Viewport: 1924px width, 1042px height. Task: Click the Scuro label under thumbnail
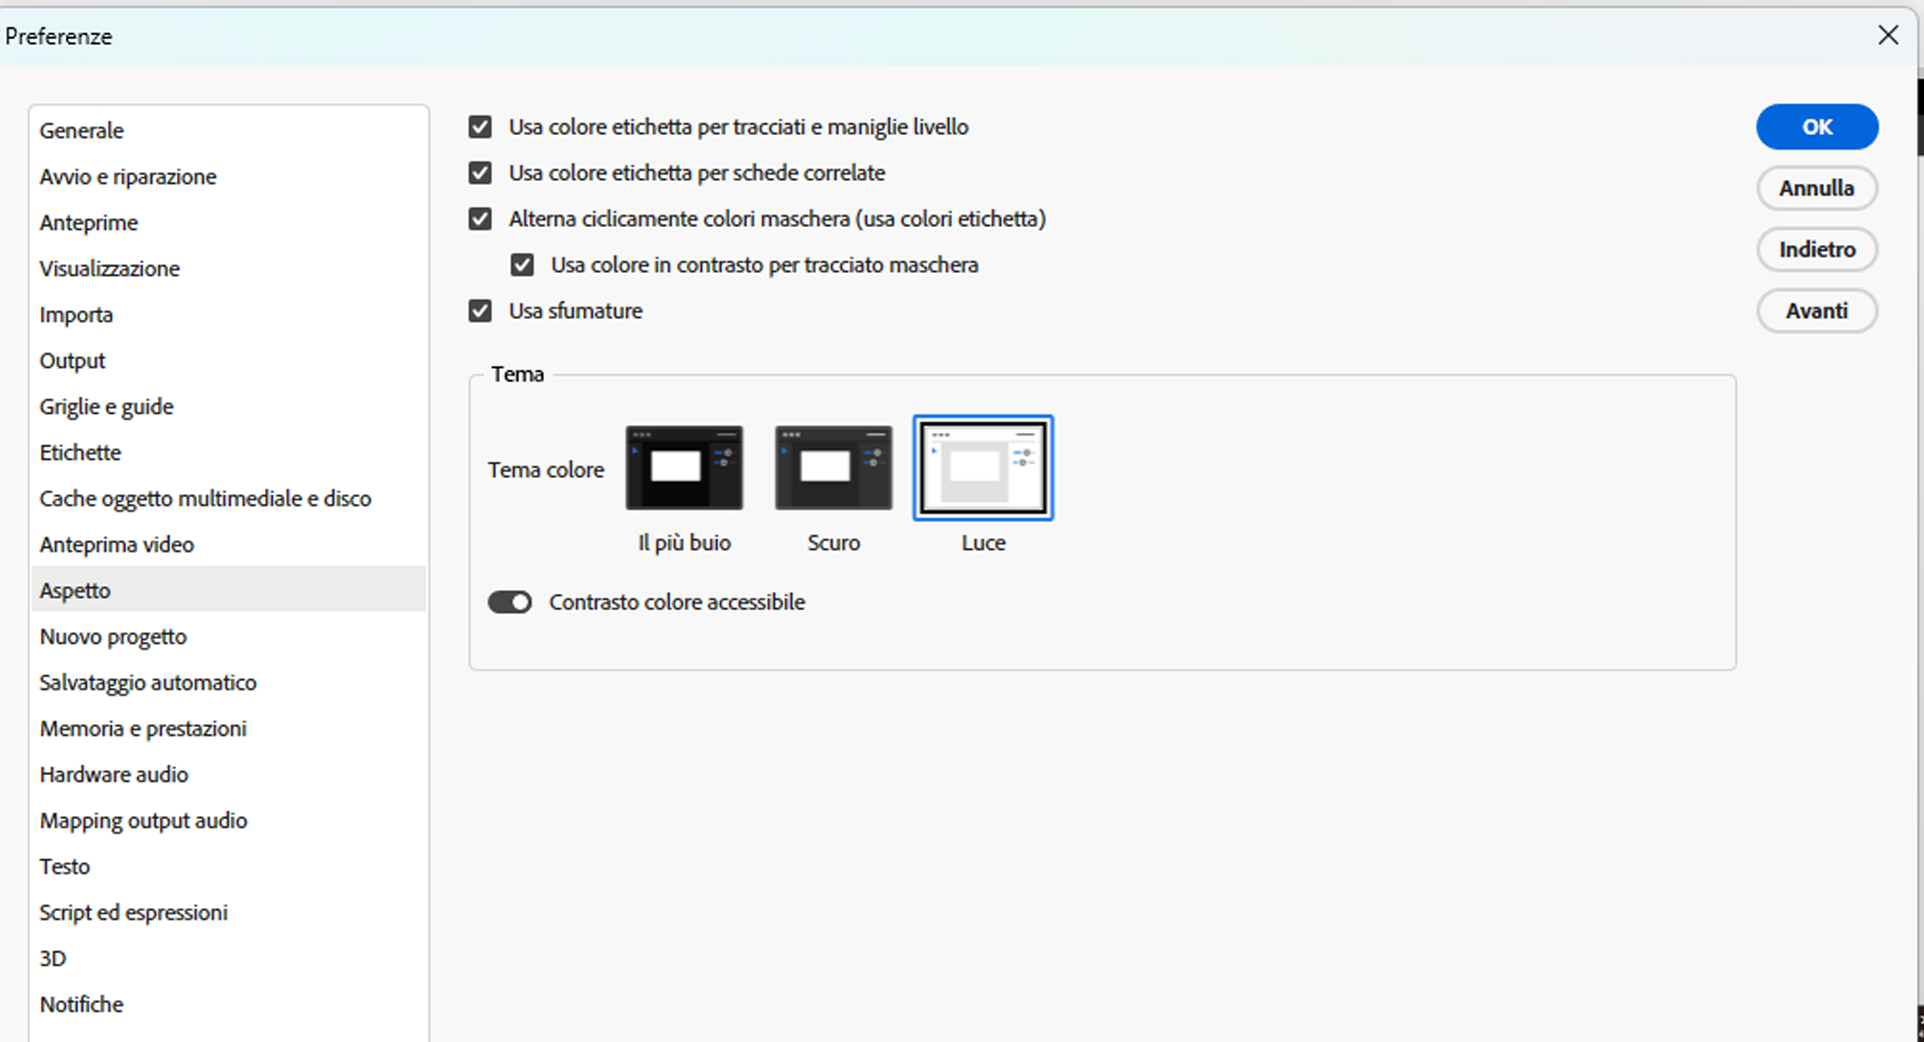click(x=833, y=543)
